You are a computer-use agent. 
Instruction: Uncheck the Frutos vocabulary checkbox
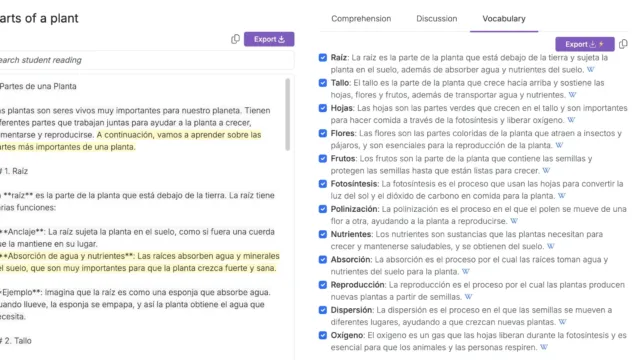tap(323, 159)
